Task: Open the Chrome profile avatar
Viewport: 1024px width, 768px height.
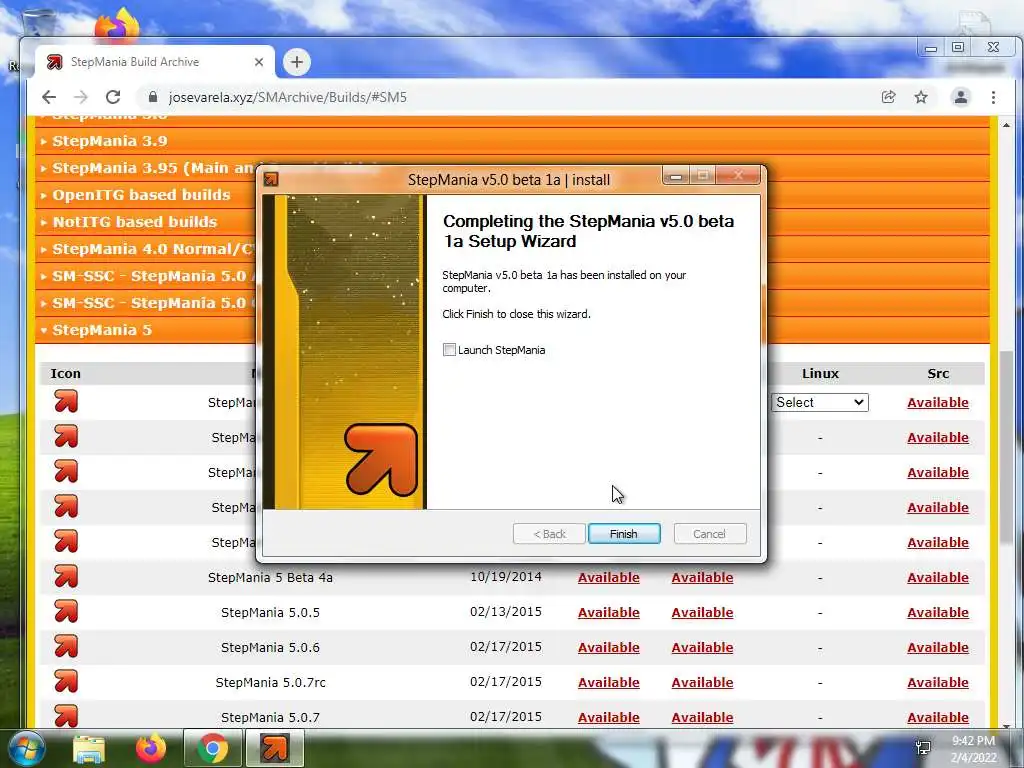Action: tap(961, 97)
